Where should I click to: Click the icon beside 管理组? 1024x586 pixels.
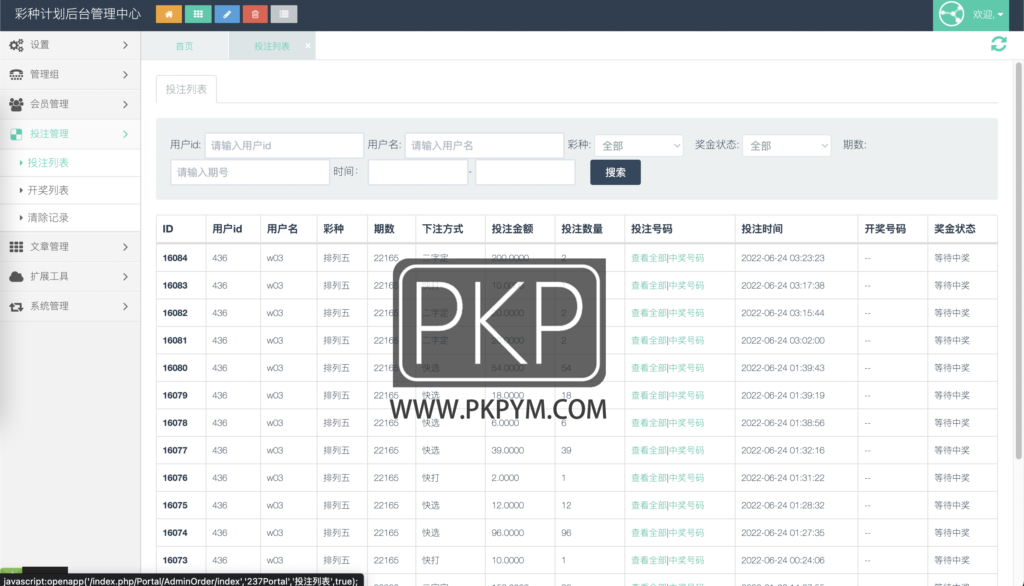(x=16, y=74)
